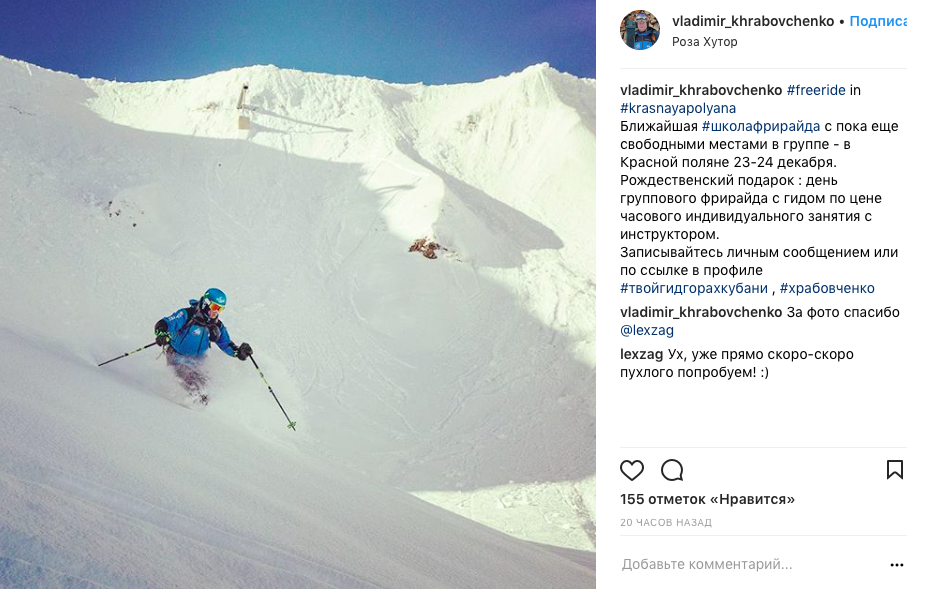
Task: Click the skier photo image
Action: pyautogui.click(x=297, y=294)
